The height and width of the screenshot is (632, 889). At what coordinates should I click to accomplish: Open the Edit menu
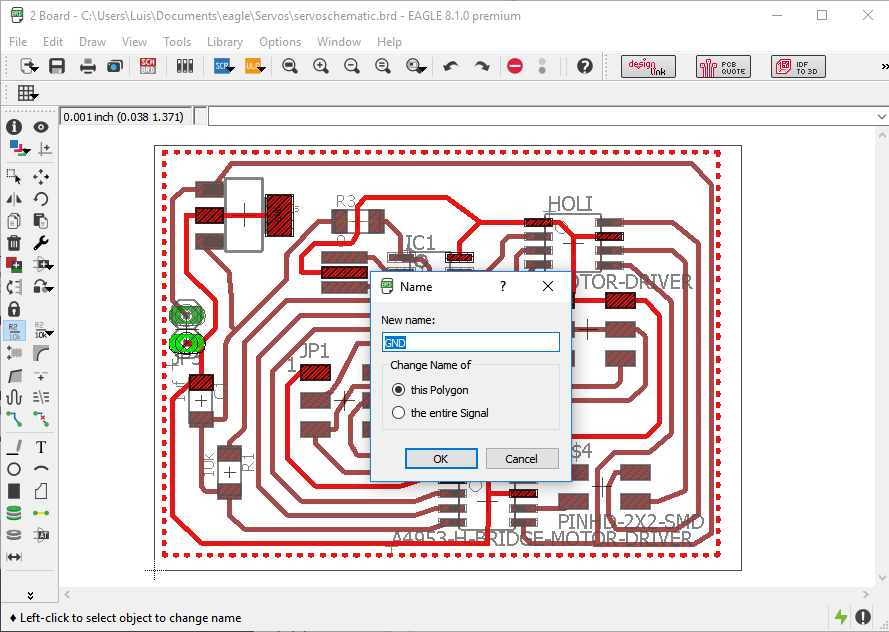[53, 42]
